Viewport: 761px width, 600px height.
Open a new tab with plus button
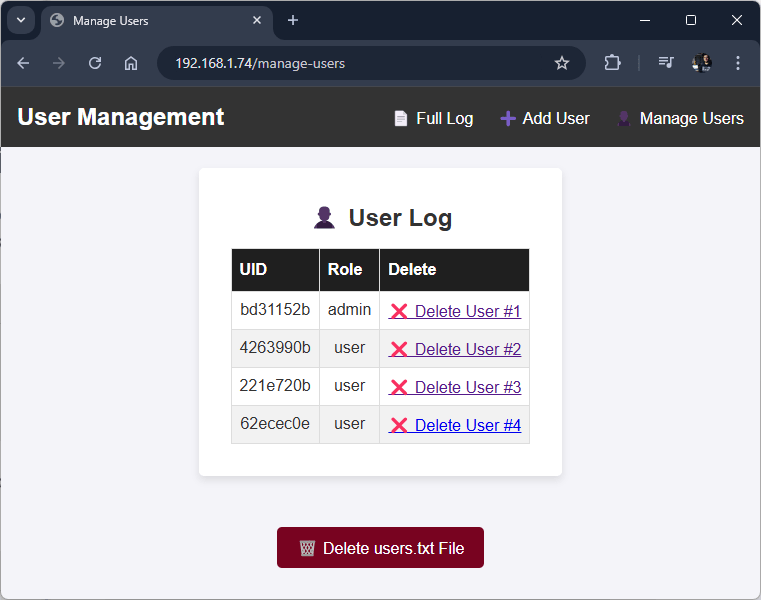(x=293, y=20)
